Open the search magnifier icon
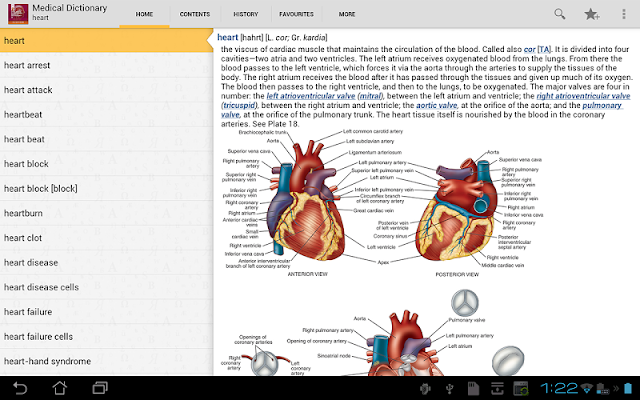Image resolution: width=640 pixels, height=400 pixels. point(560,14)
